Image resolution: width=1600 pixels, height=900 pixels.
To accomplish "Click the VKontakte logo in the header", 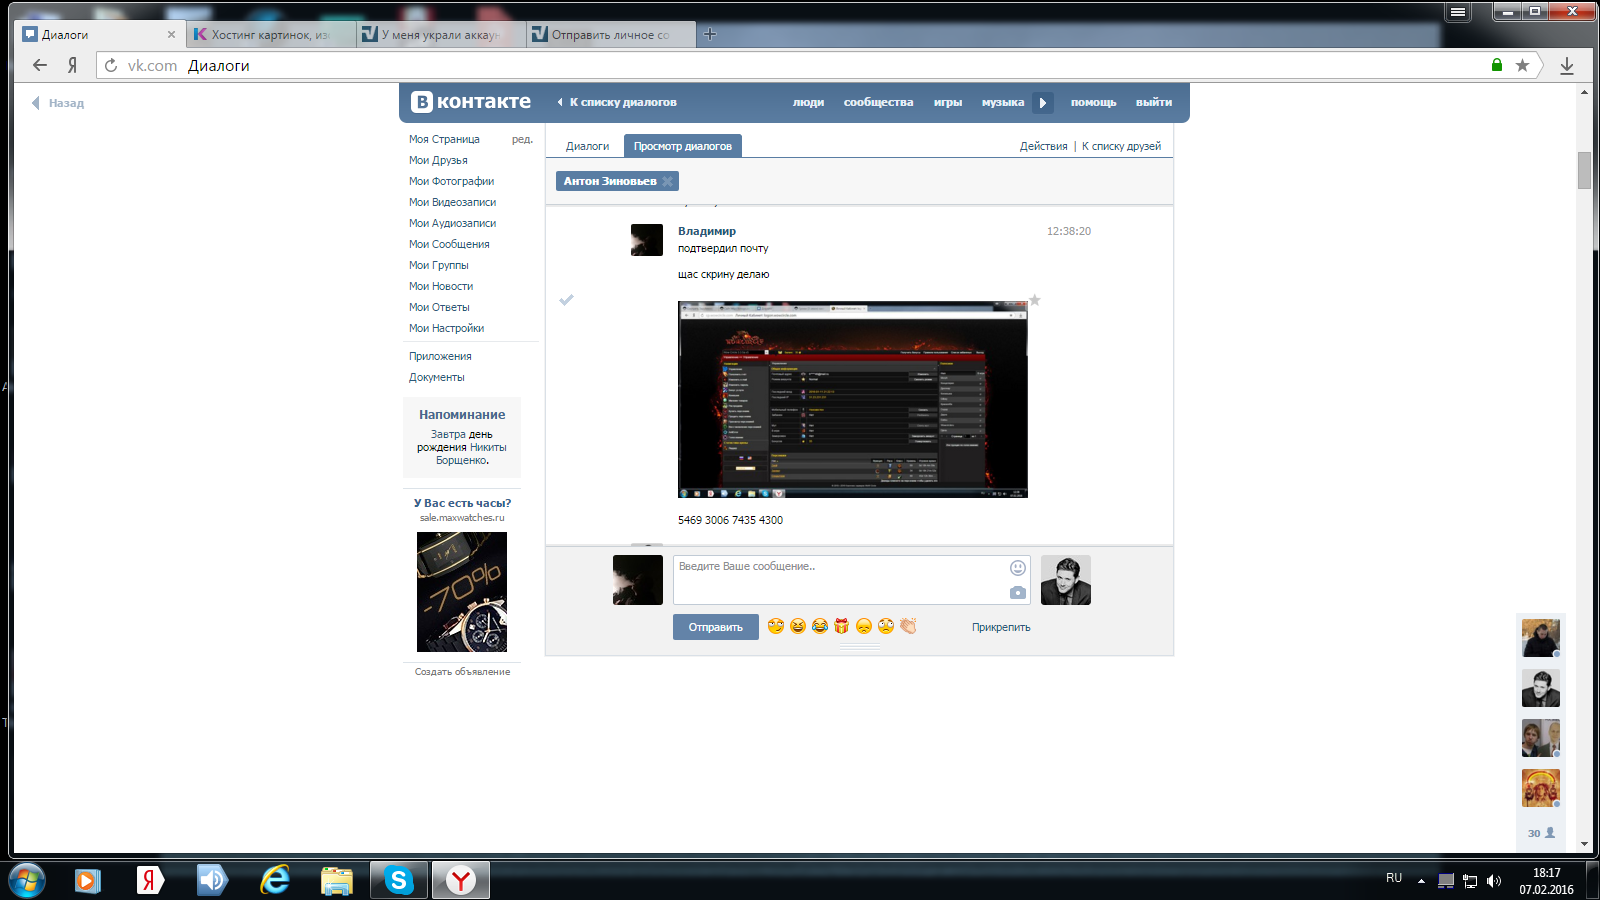I will click(x=471, y=102).
